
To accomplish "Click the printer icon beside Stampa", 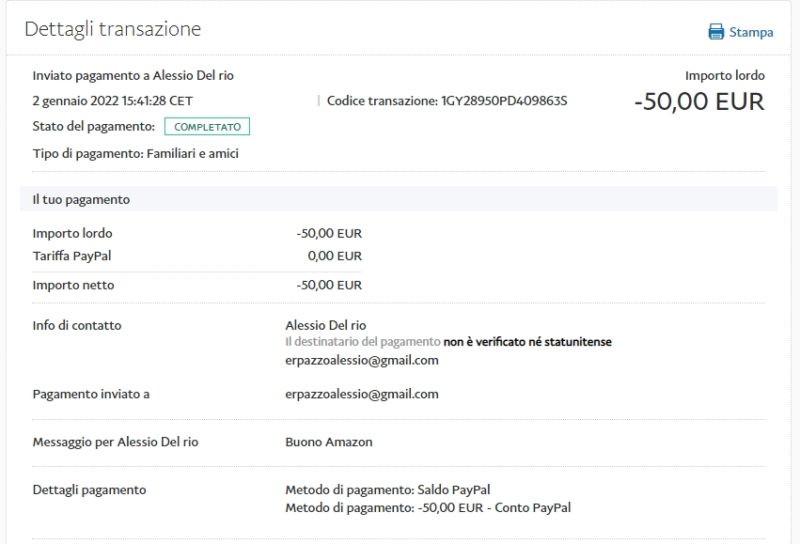I will click(x=716, y=32).
